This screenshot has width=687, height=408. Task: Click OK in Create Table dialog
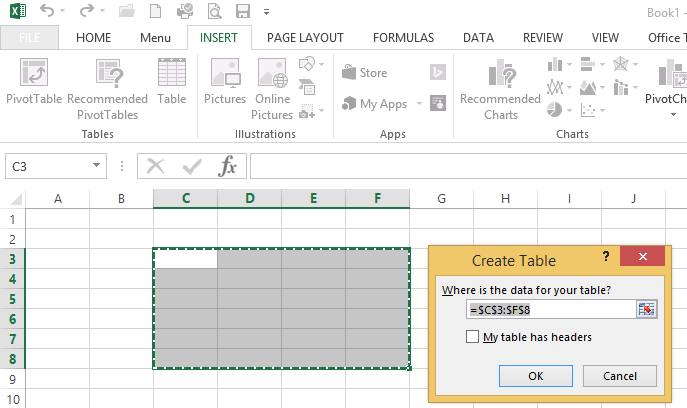(x=535, y=376)
